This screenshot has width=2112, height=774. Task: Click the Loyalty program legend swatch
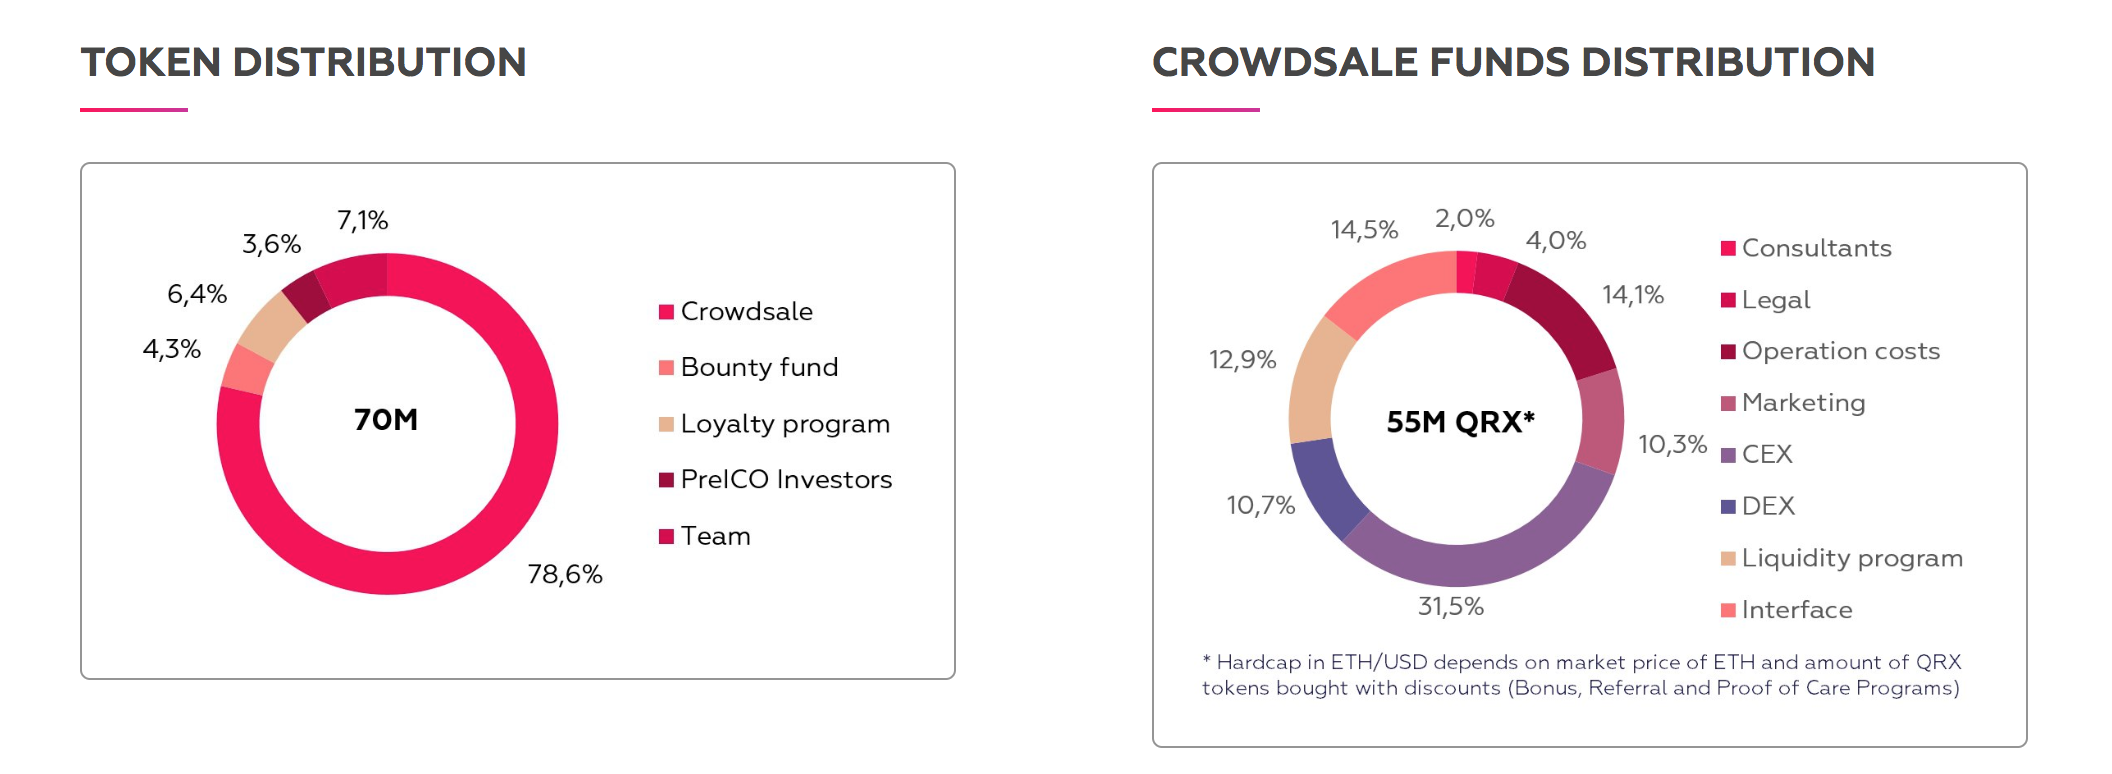(666, 424)
